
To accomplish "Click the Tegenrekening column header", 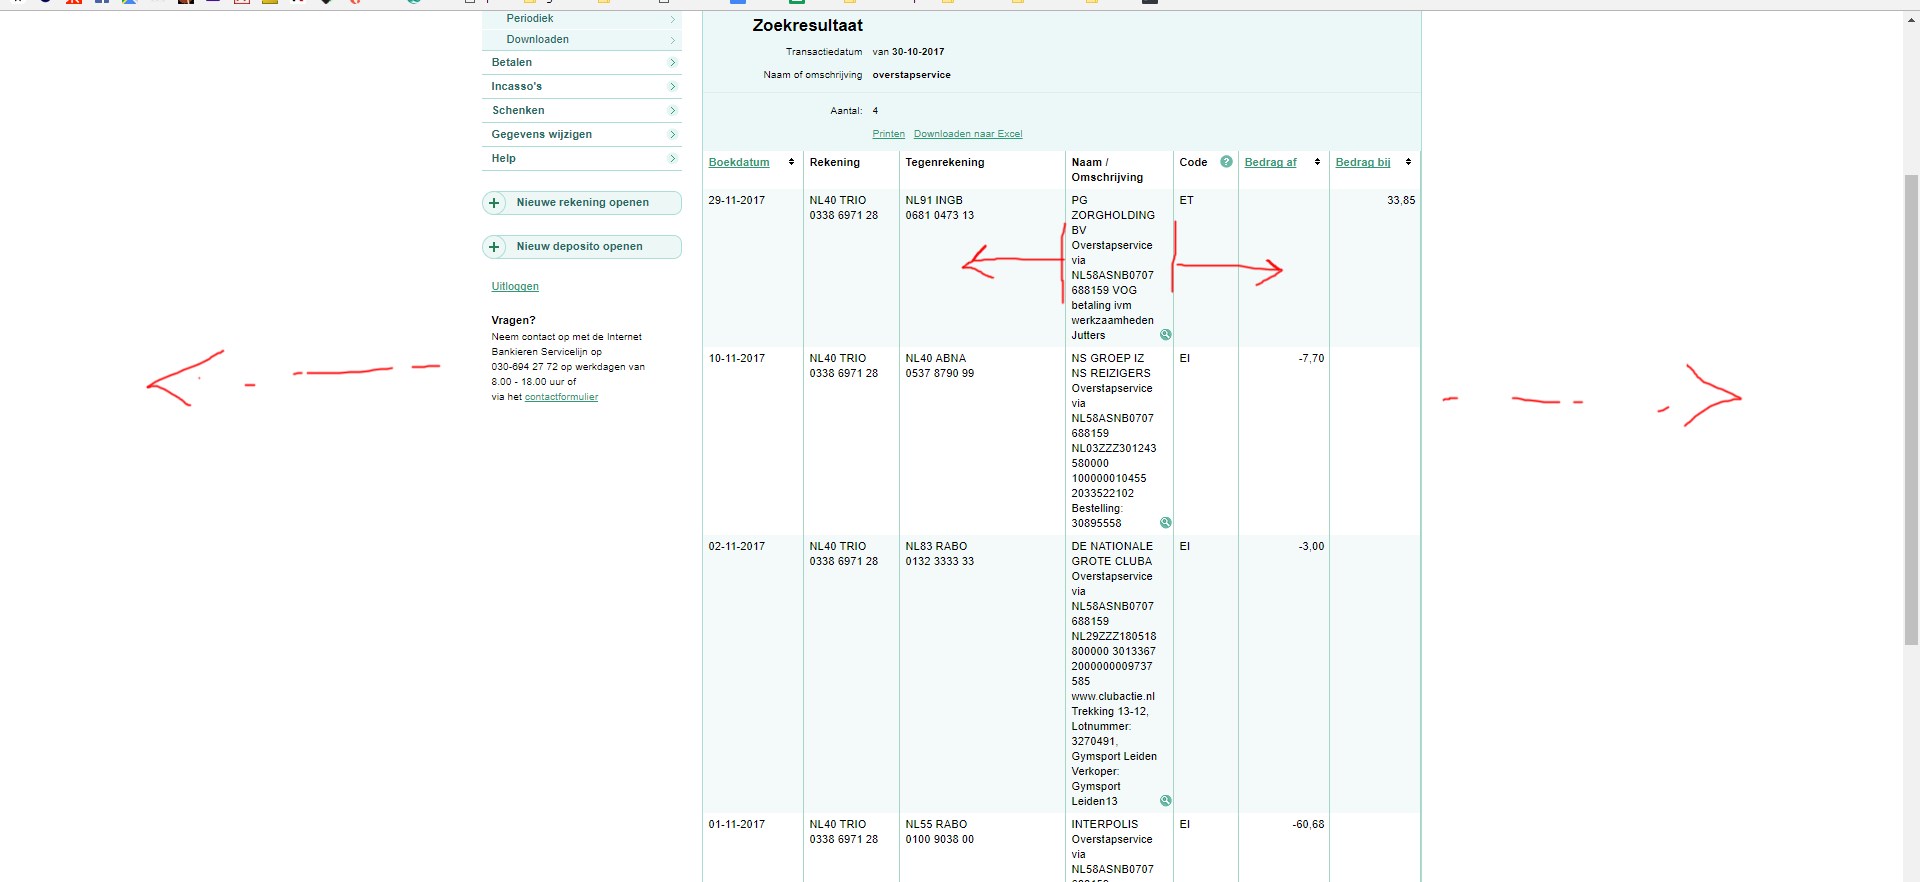I will 945,162.
